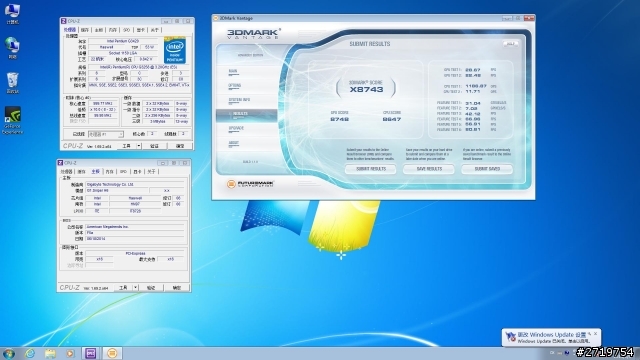Click the Futuremark logo in 3DMark Vantage
This screenshot has width=640, height=360.
[250, 184]
